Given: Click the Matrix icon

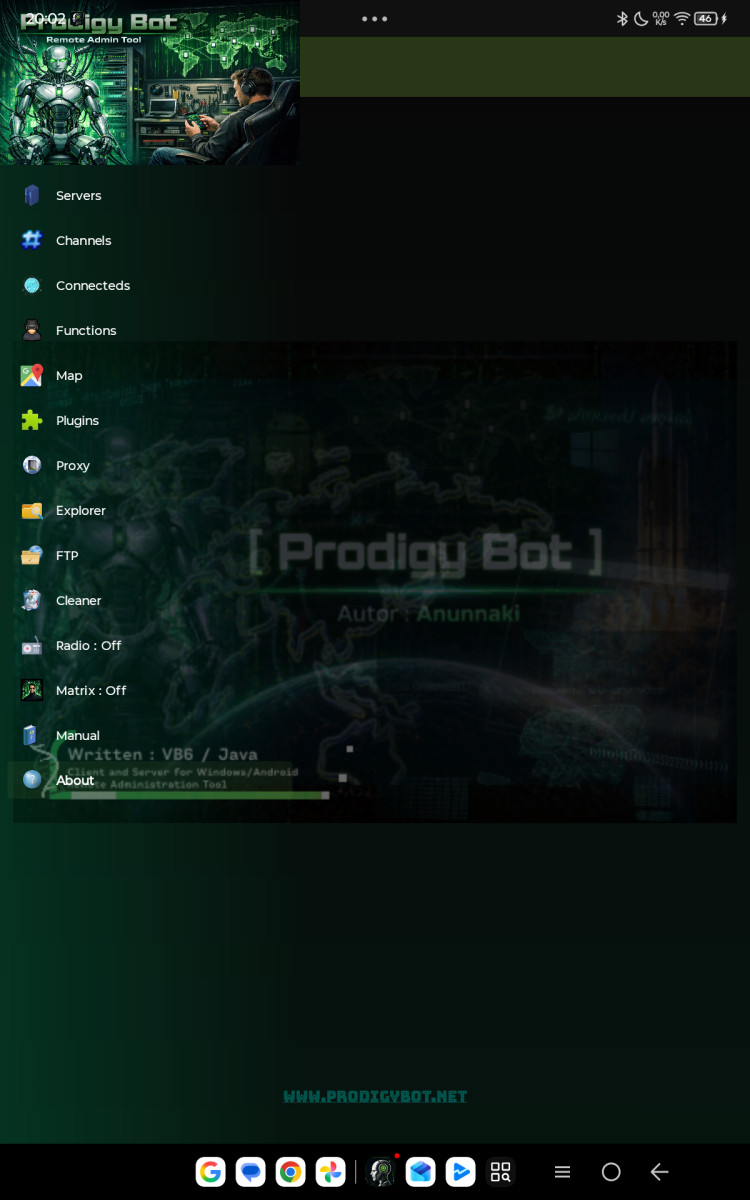Looking at the screenshot, I should click(x=32, y=690).
